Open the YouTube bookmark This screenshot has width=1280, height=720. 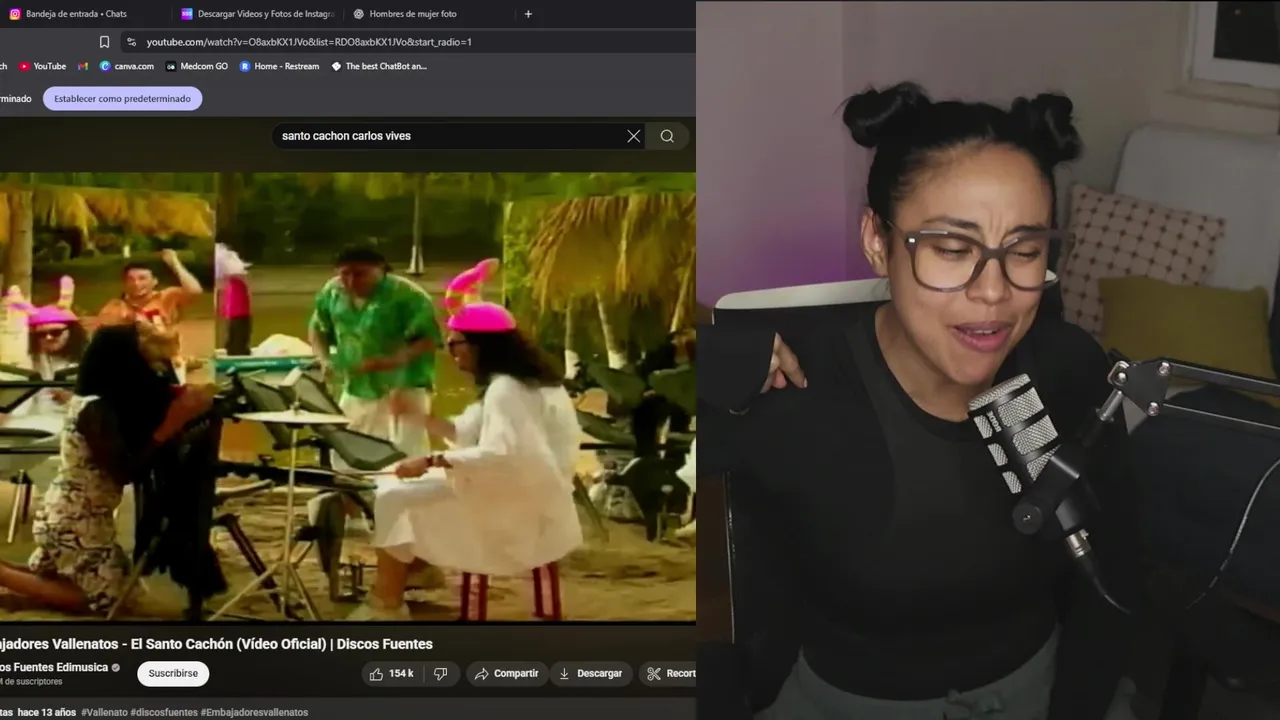42,66
